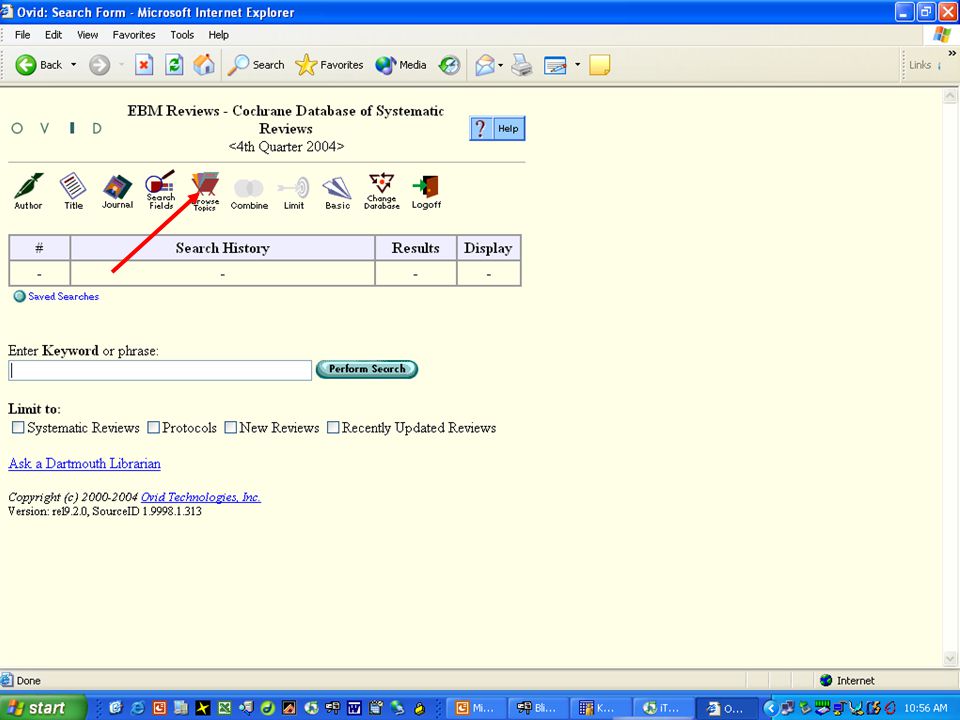This screenshot has width=960, height=720.
Task: Click the yellow note toolbar icon
Action: click(599, 65)
